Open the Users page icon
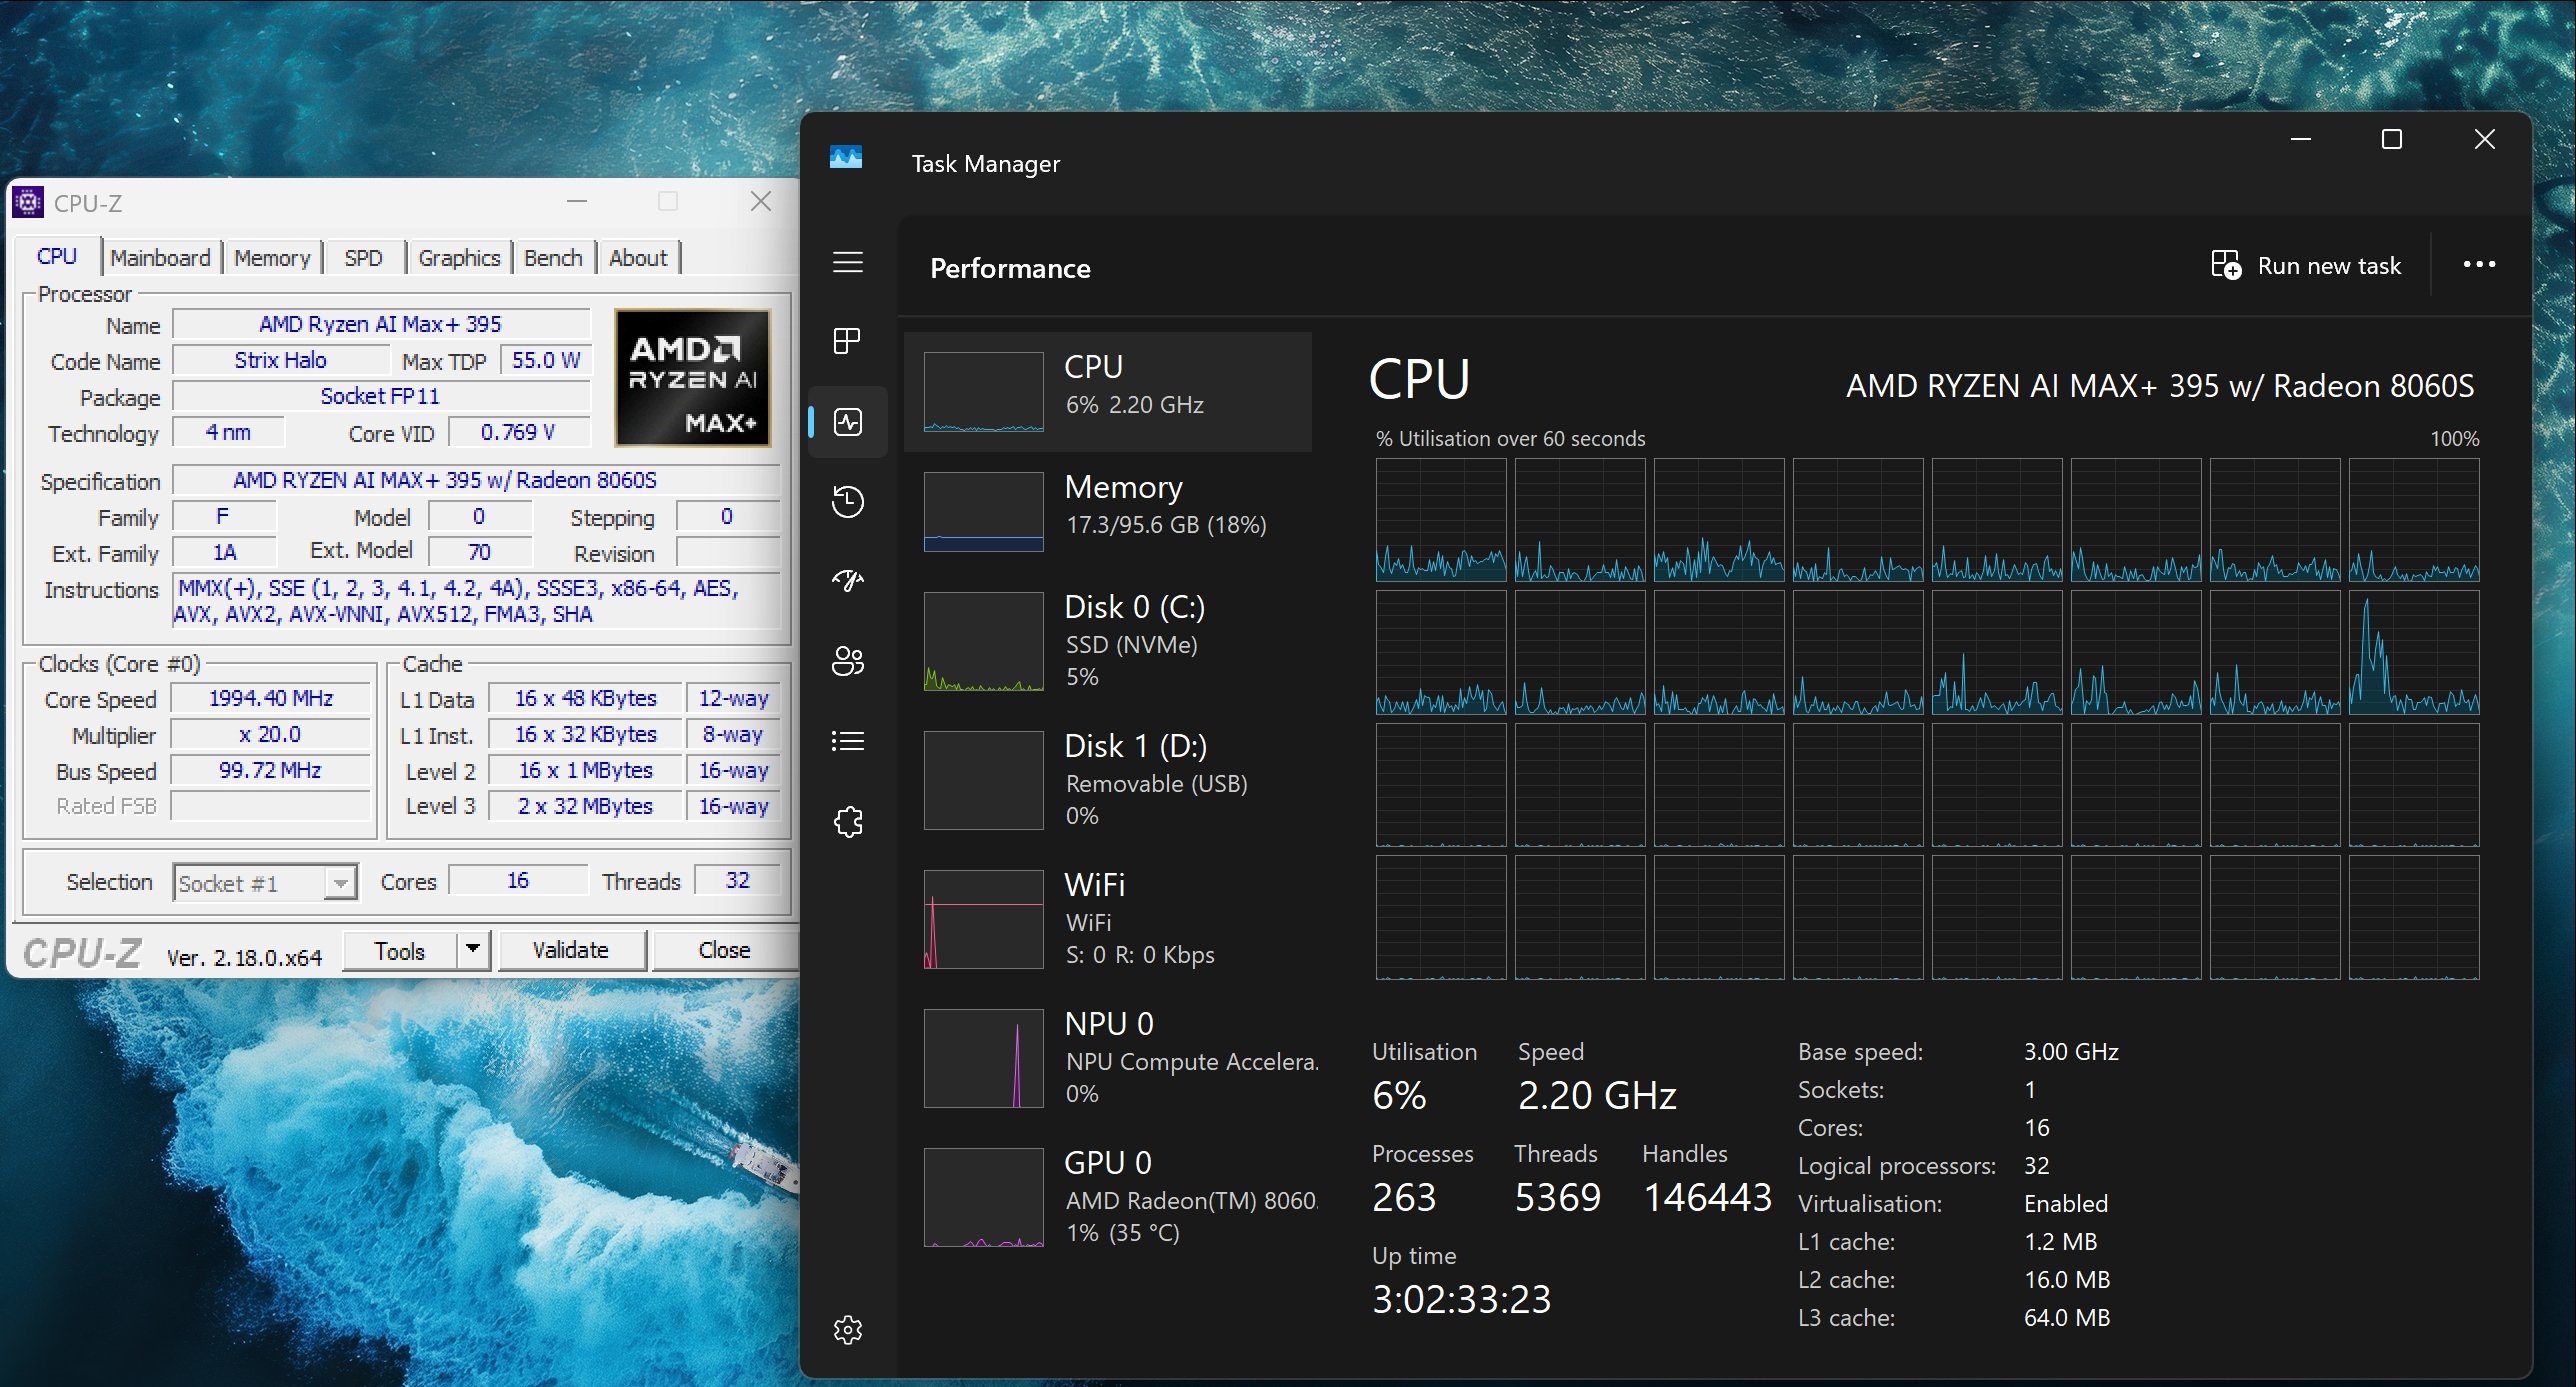Viewport: 2576px width, 1387px height. [847, 661]
